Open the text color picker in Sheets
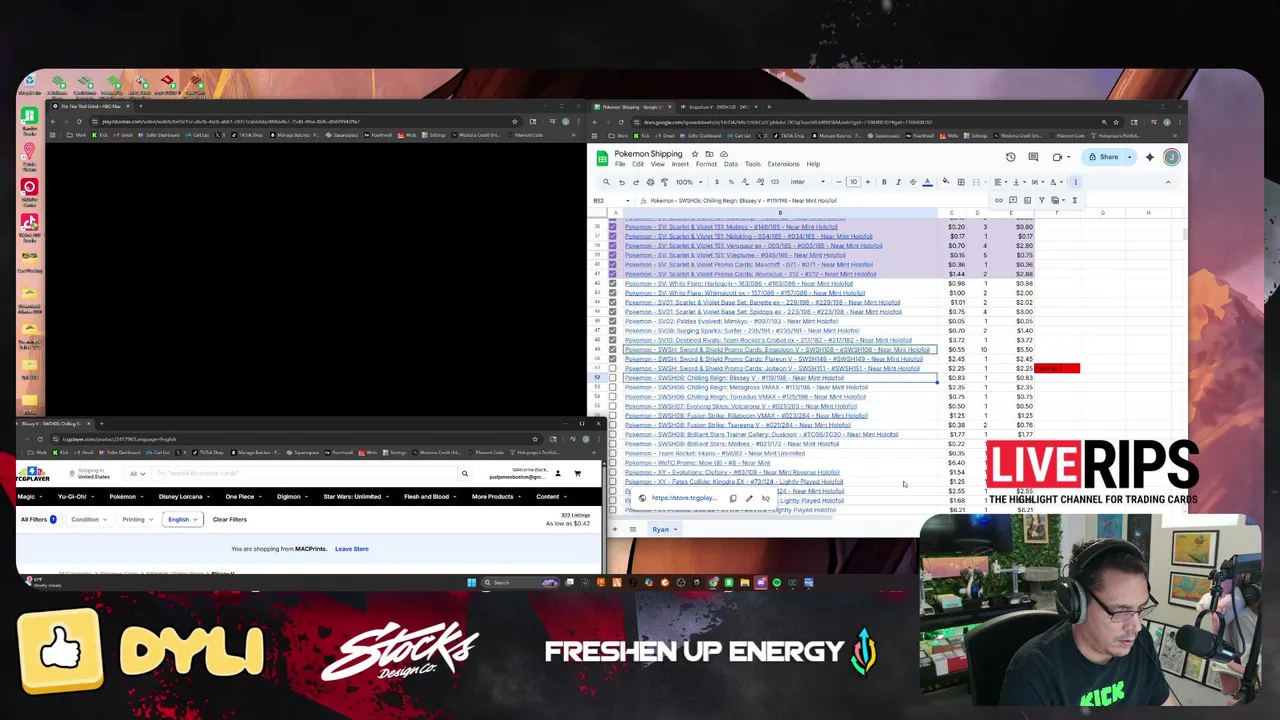1280x720 pixels. click(927, 182)
